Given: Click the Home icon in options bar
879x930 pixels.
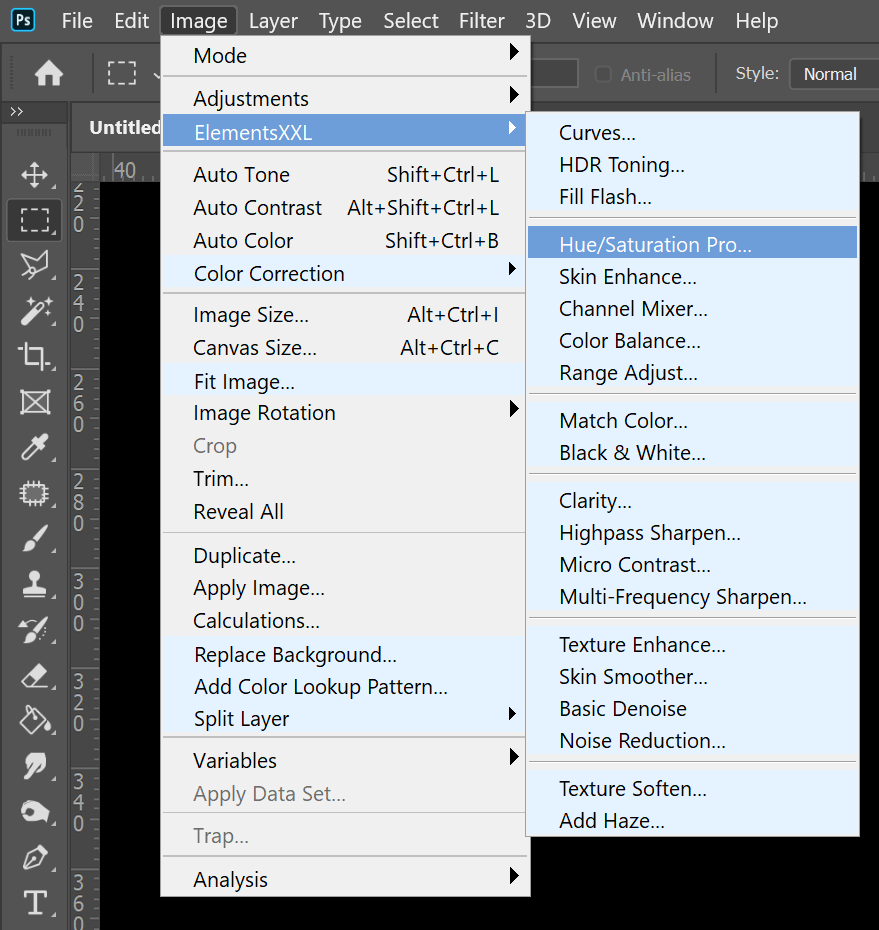Looking at the screenshot, I should click(x=48, y=74).
